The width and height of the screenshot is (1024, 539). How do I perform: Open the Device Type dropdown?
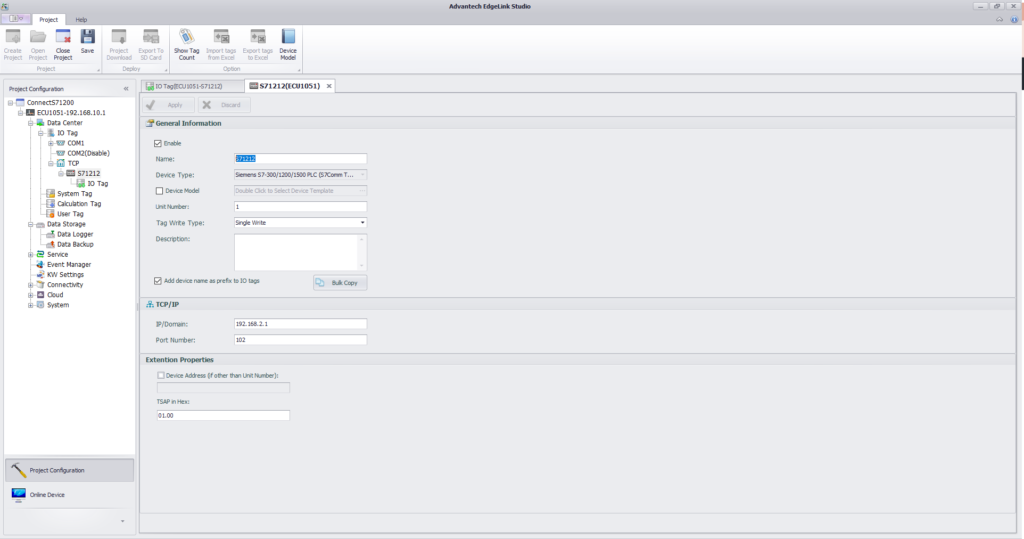pos(362,175)
